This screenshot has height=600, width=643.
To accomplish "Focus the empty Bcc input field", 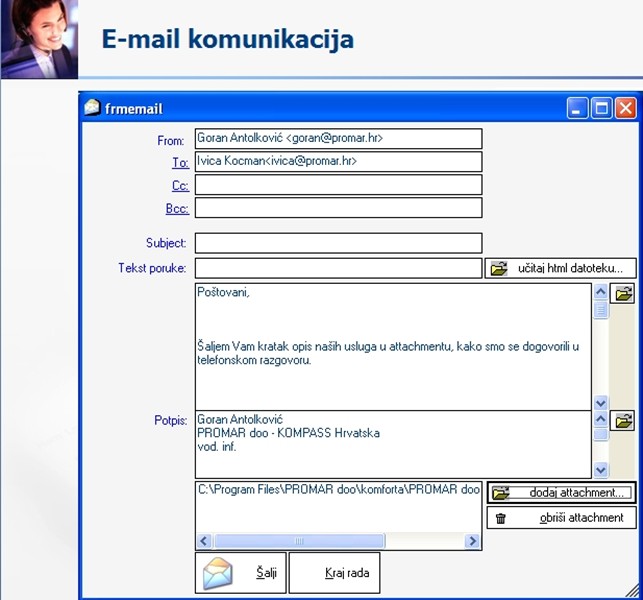I will click(338, 208).
